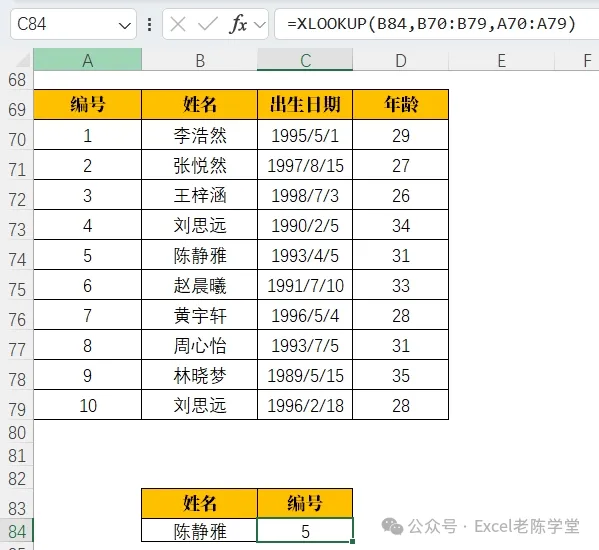Click the 年龄 header cell
599x550 pixels.
pyautogui.click(x=400, y=104)
